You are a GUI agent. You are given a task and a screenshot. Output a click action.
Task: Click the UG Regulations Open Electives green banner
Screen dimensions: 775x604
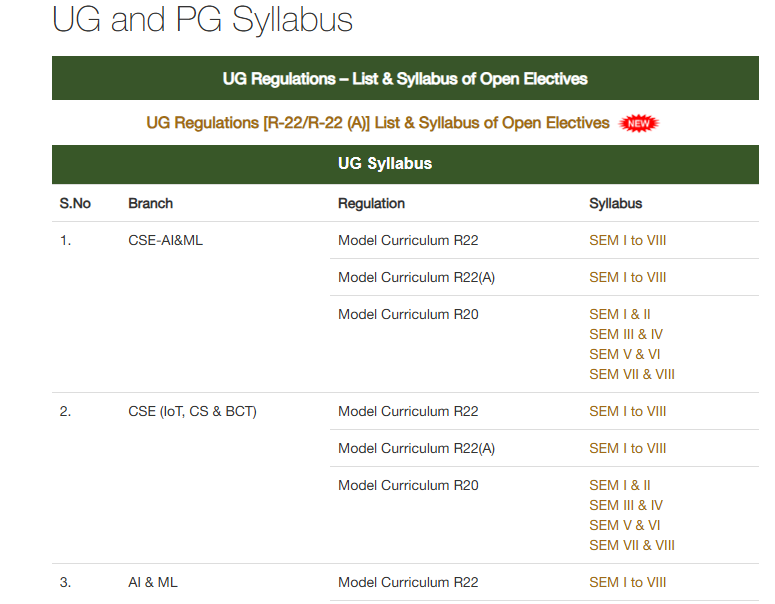click(x=405, y=78)
